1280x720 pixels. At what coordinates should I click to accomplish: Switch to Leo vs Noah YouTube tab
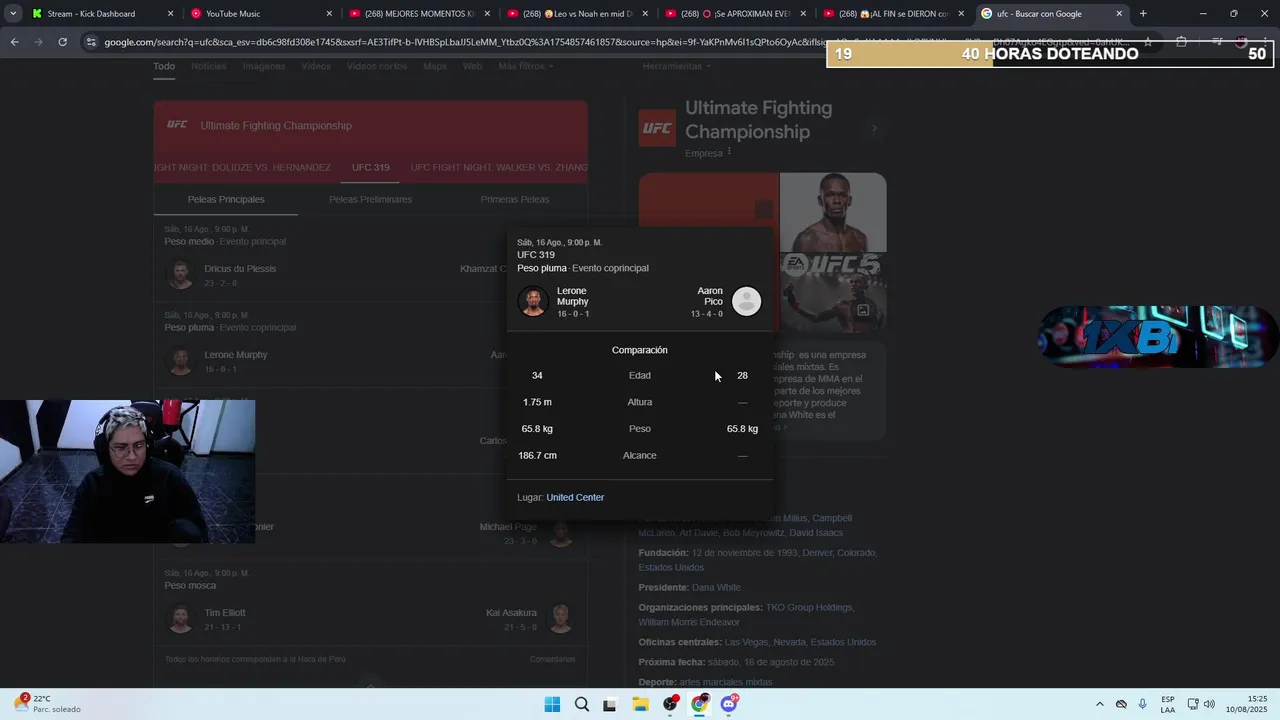576,14
